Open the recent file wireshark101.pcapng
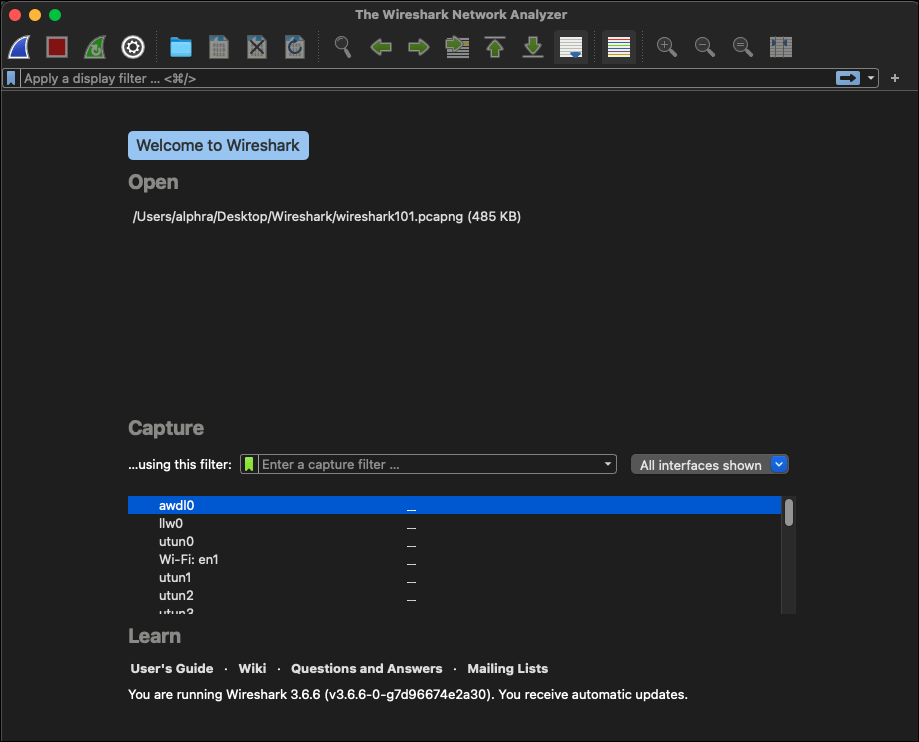Viewport: 919px width, 742px height. pyautogui.click(x=326, y=216)
